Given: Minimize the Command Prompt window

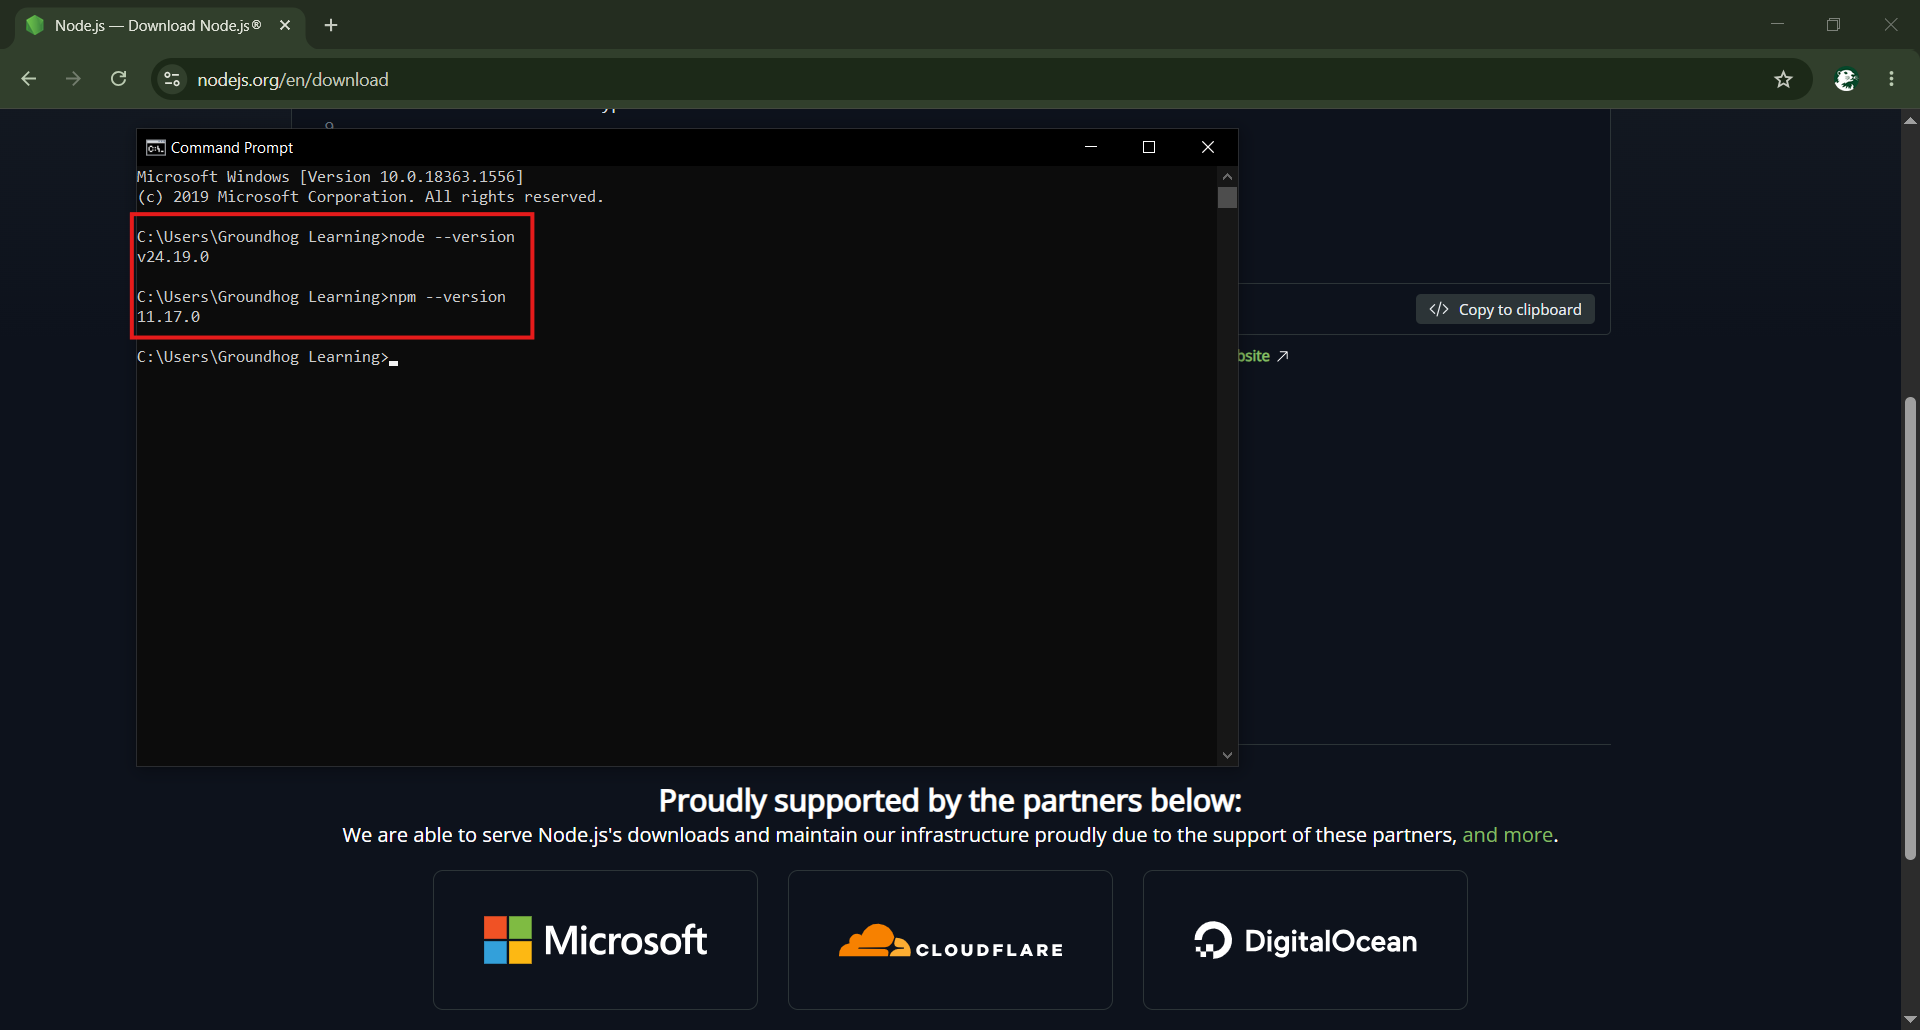Looking at the screenshot, I should (1091, 147).
